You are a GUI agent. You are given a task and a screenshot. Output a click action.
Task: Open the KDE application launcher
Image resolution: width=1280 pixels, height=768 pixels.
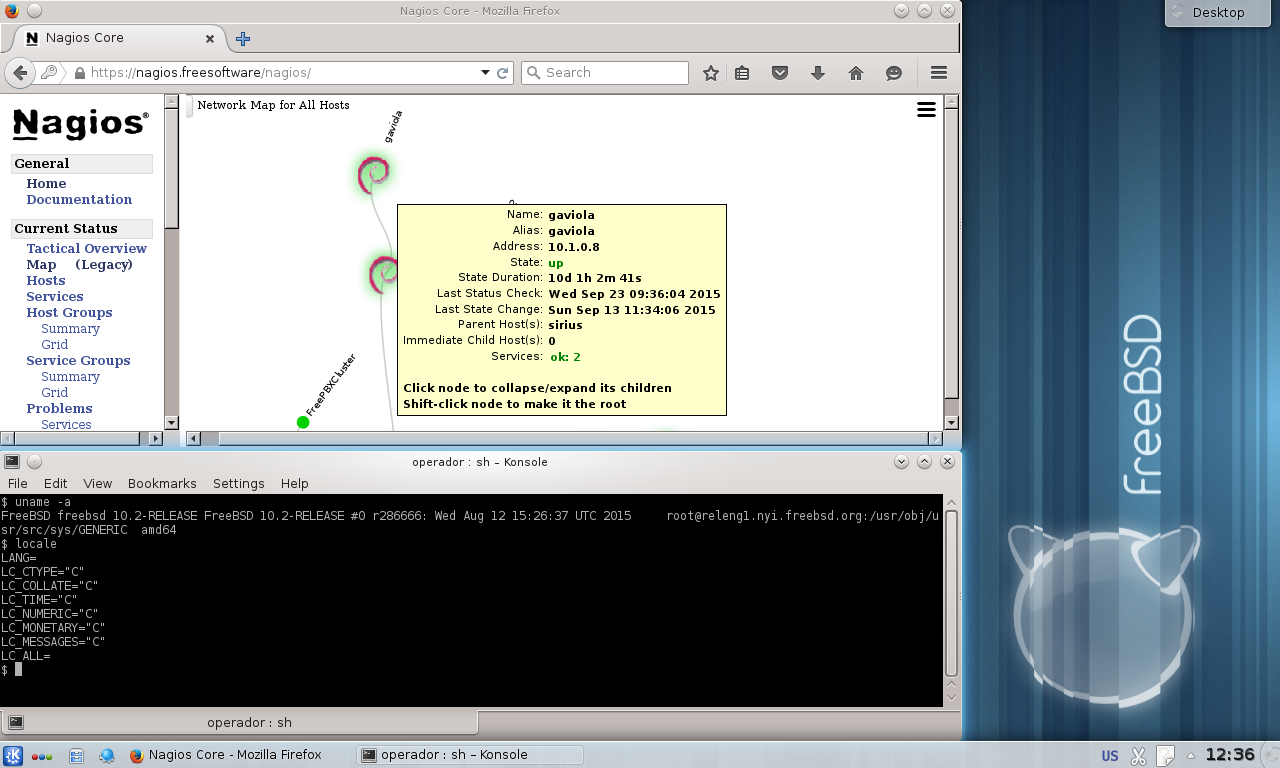[14, 756]
